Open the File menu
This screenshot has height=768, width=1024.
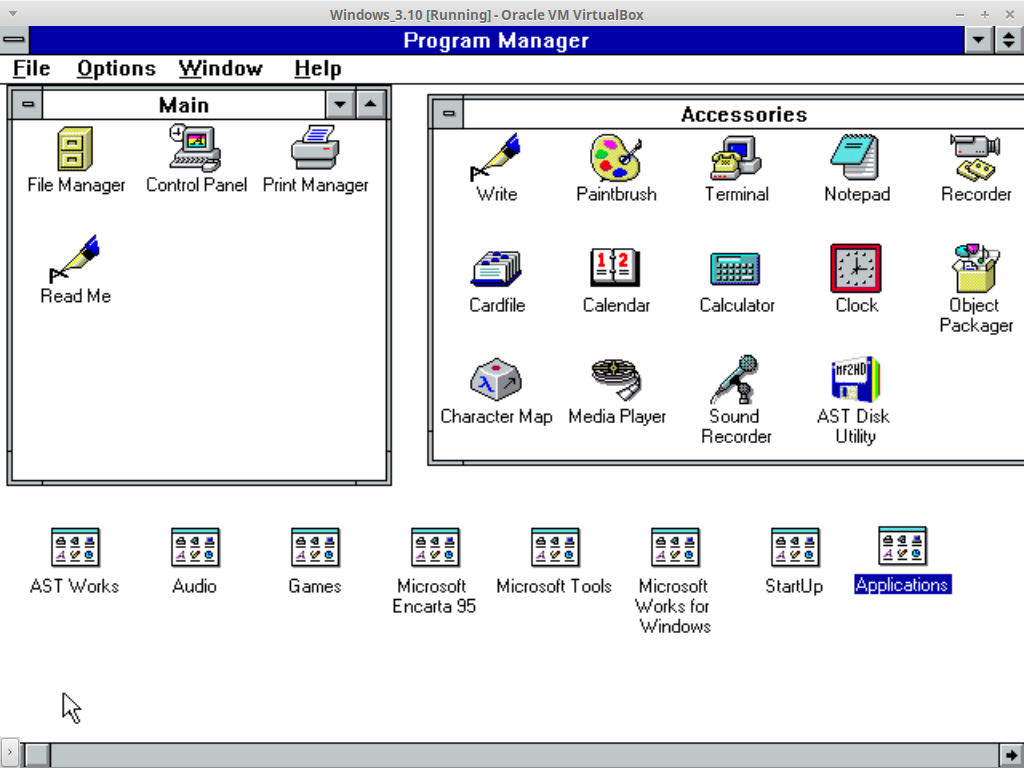click(x=31, y=69)
